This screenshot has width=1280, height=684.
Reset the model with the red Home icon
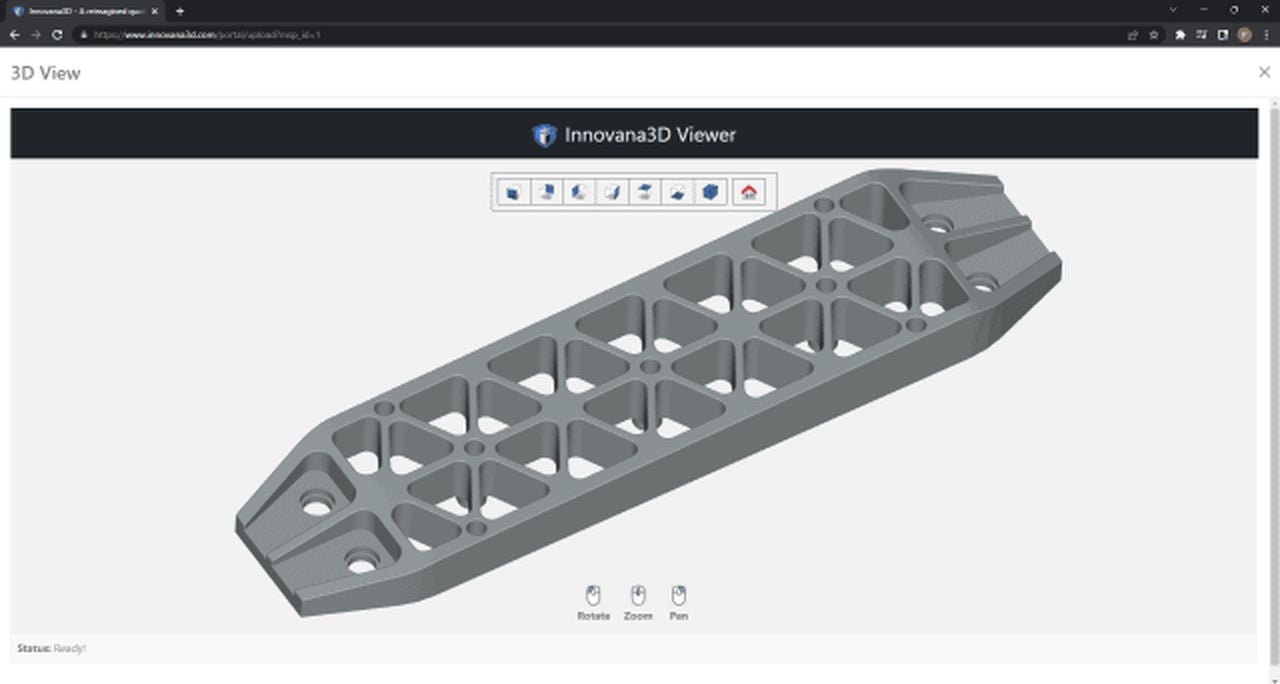point(749,192)
